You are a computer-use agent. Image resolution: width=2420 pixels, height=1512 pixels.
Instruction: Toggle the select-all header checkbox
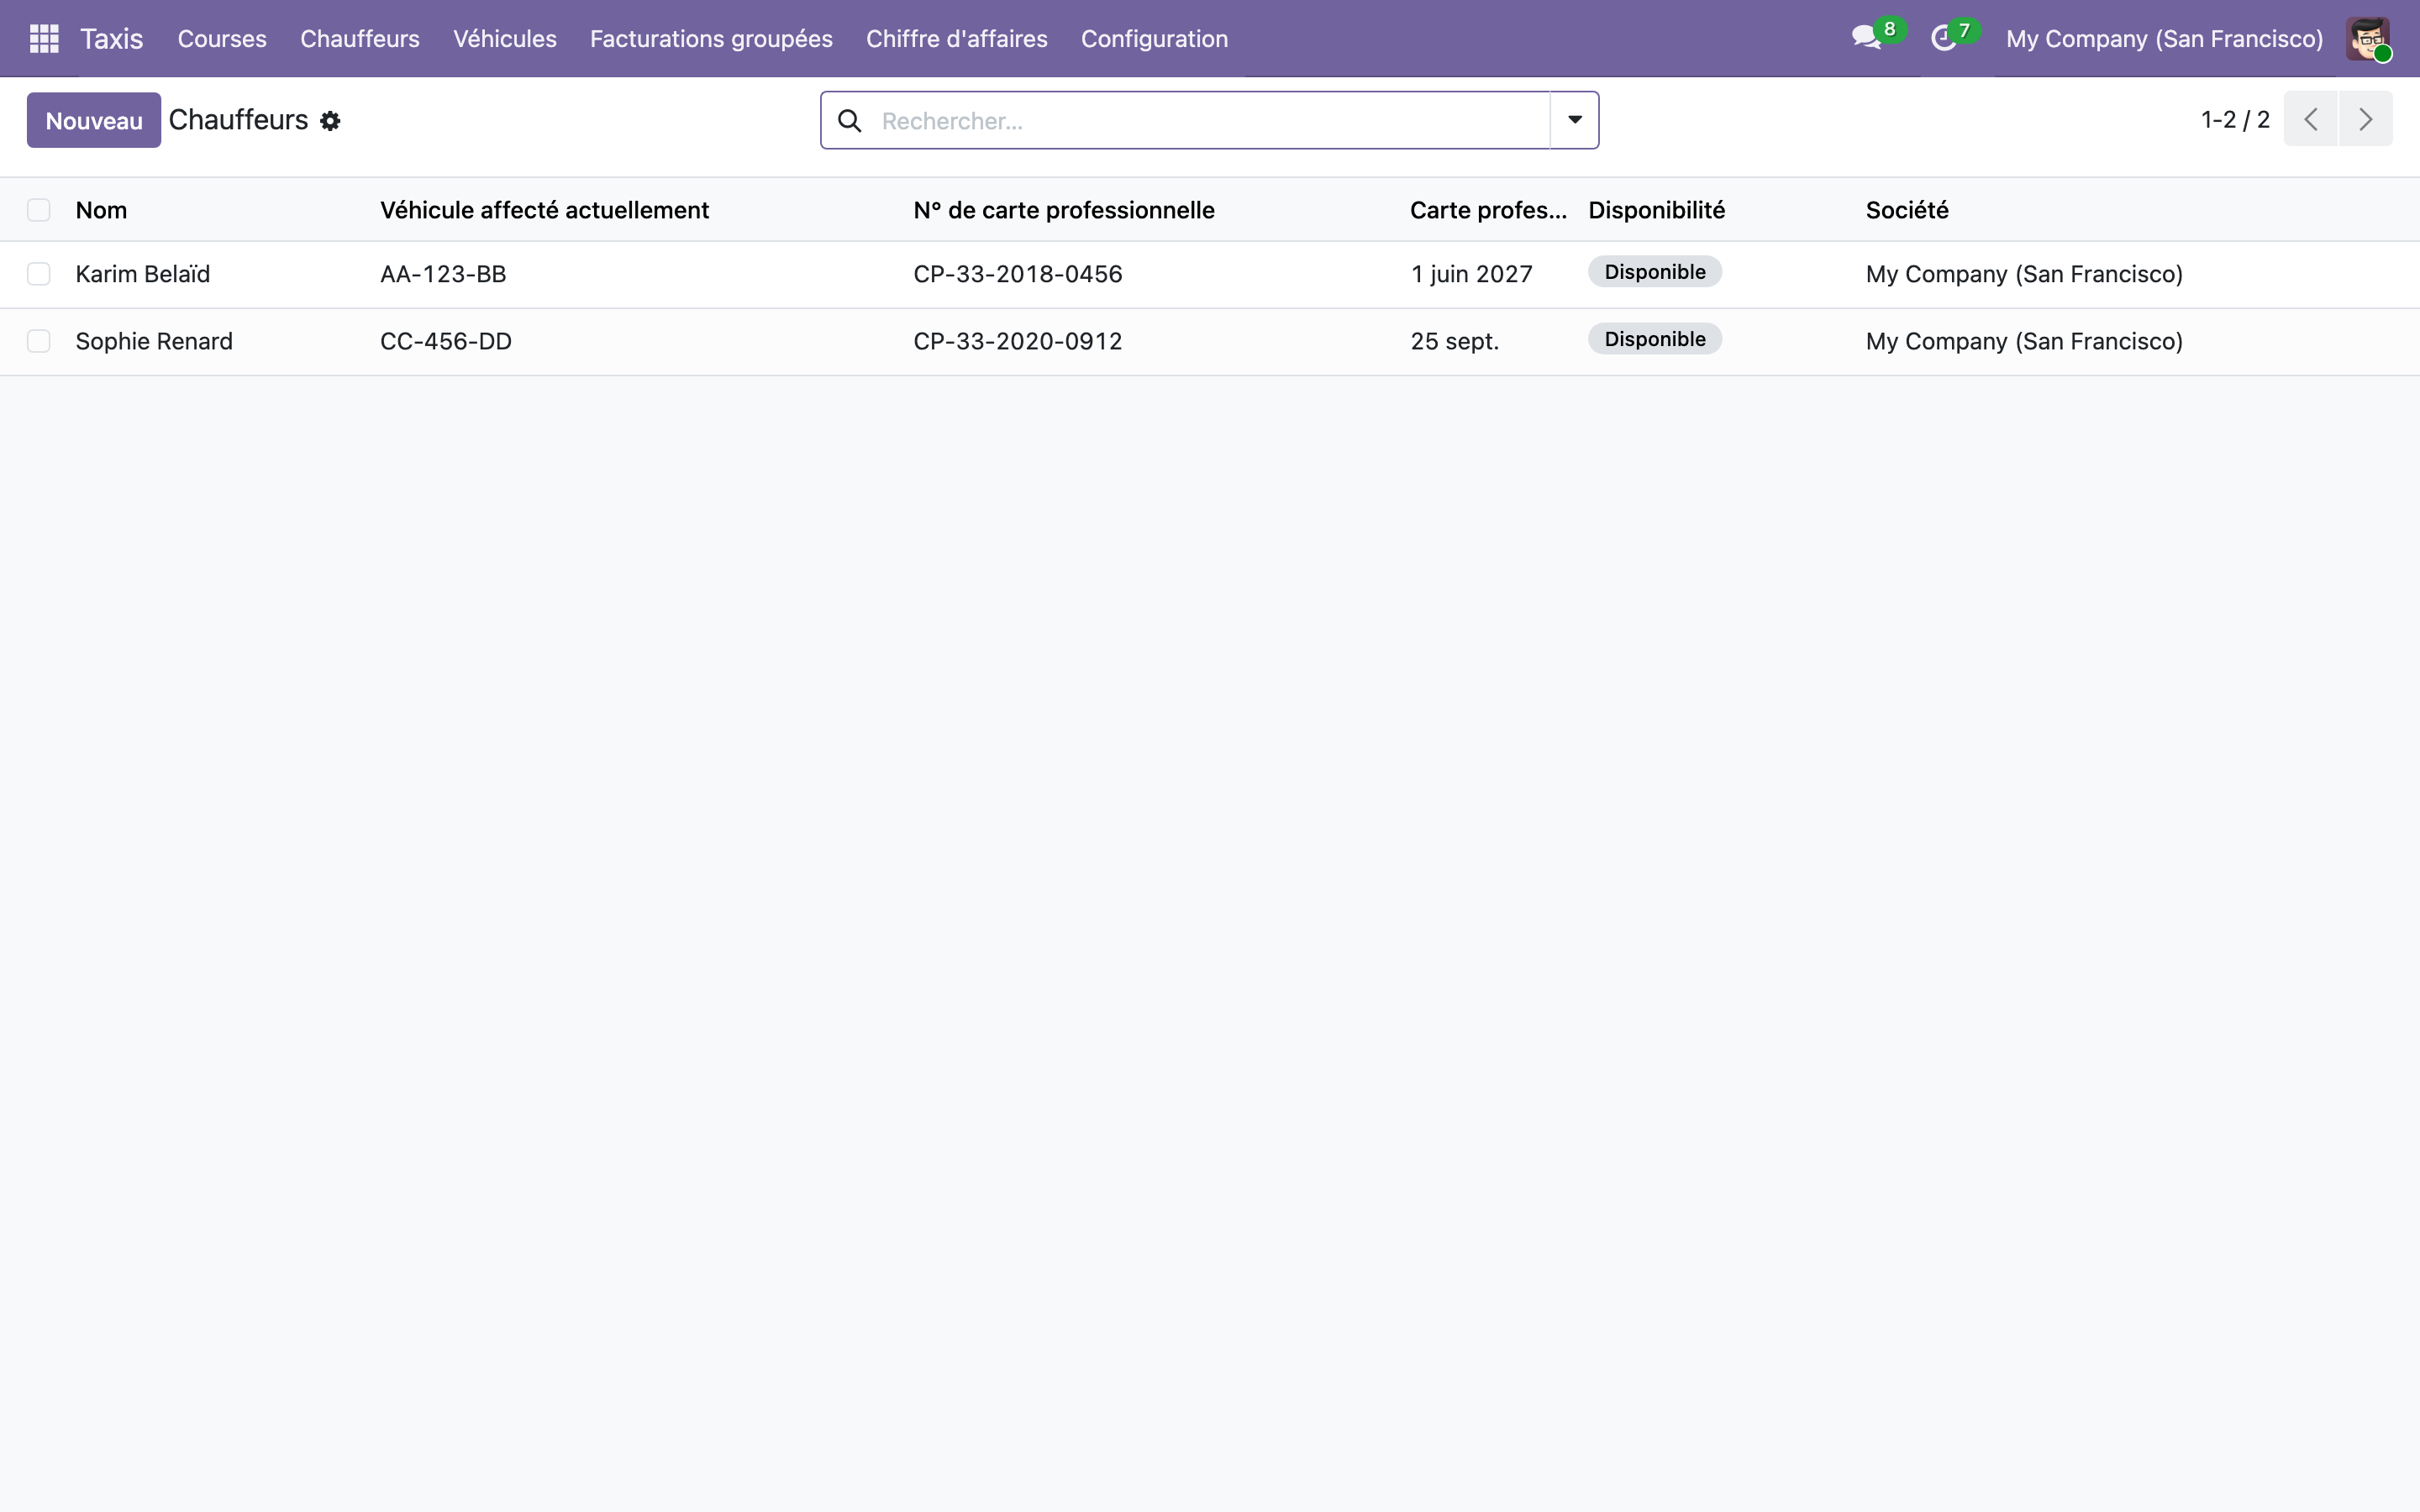(x=39, y=210)
